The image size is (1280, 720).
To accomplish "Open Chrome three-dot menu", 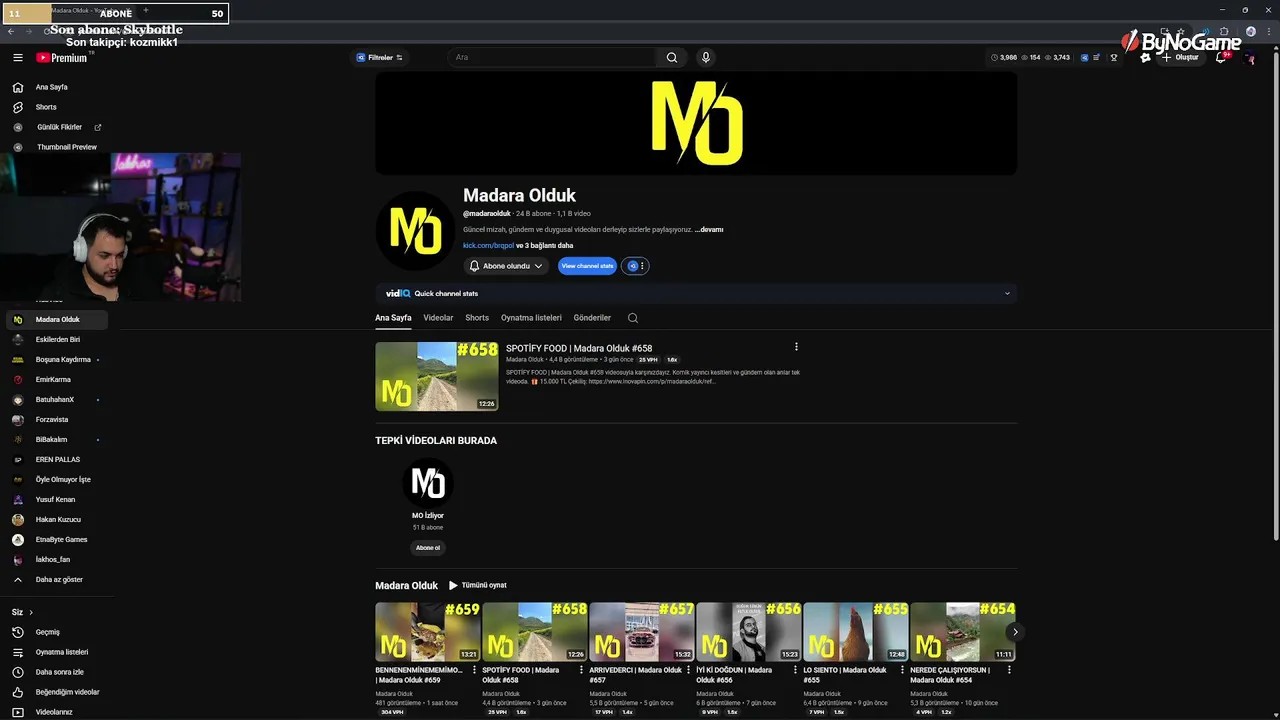I will click(x=1268, y=32).
